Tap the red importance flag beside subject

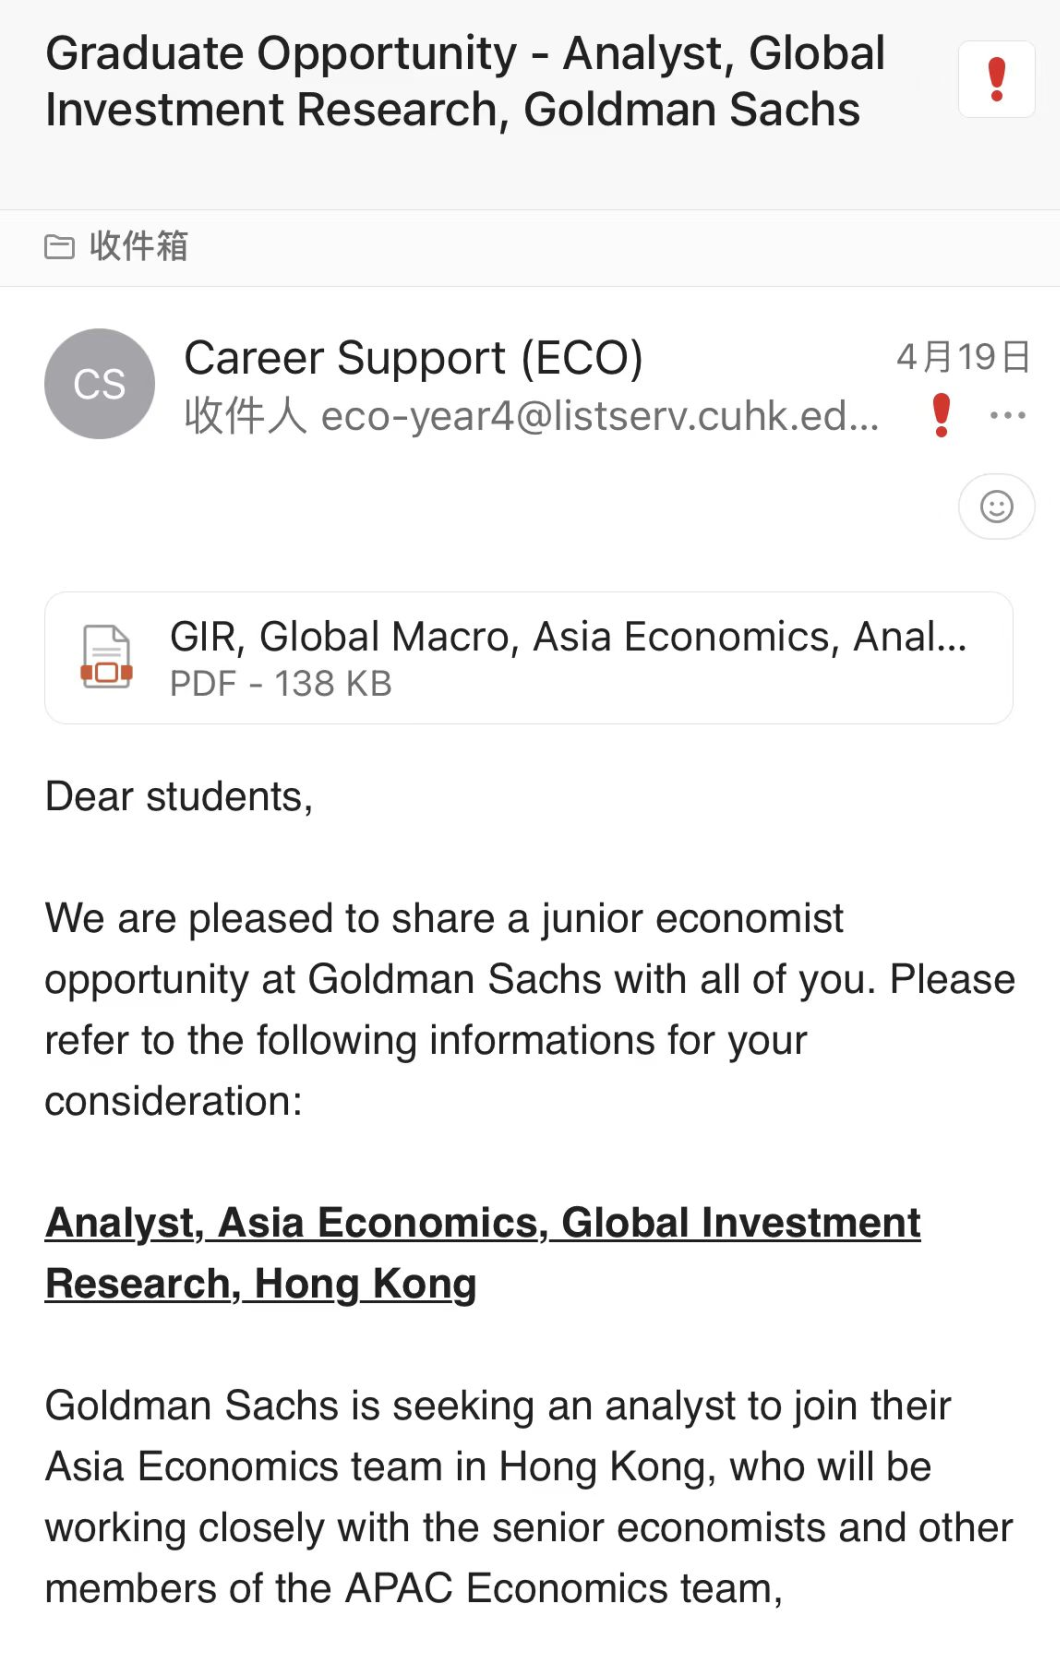coord(996,80)
